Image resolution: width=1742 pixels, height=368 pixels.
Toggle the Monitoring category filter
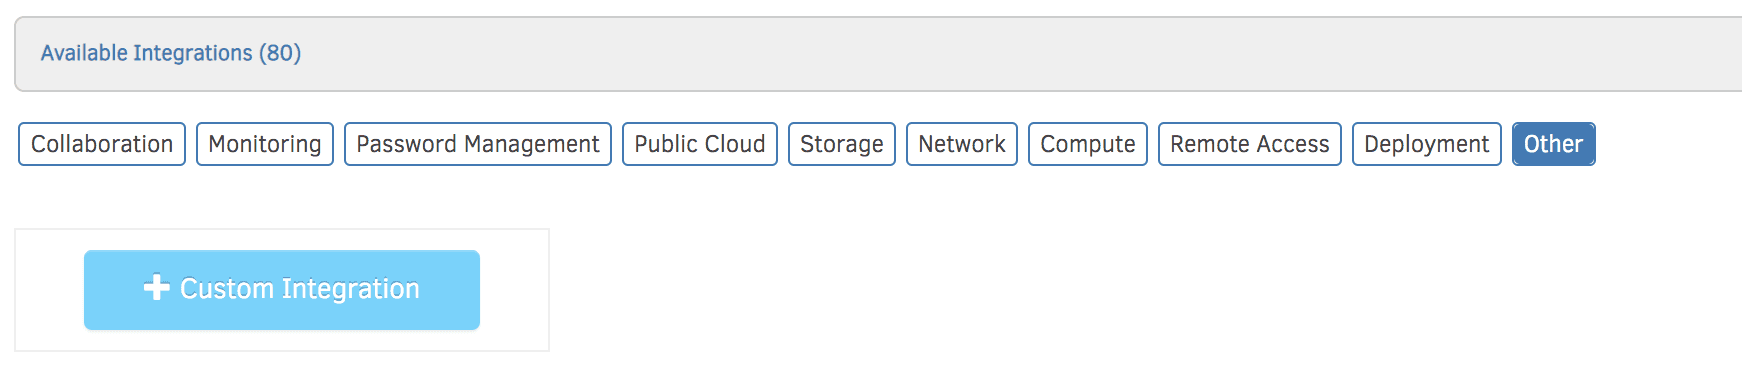coord(265,144)
